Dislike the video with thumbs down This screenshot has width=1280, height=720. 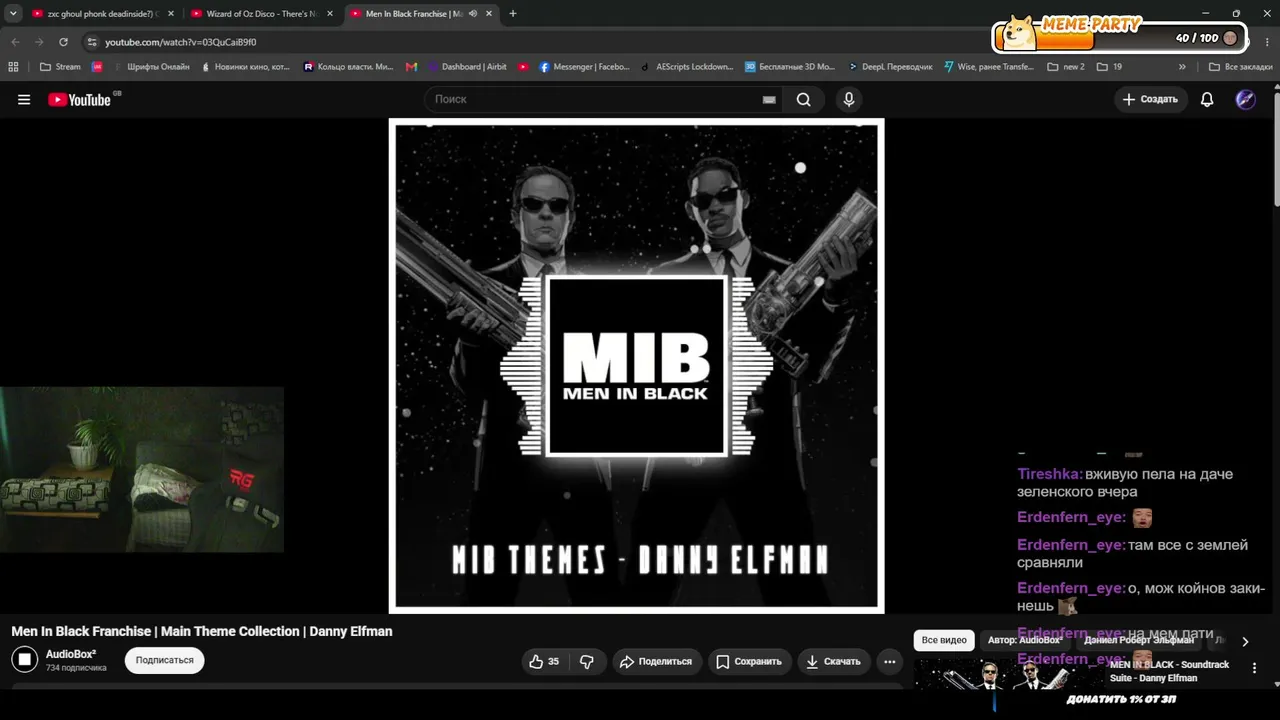pos(587,661)
